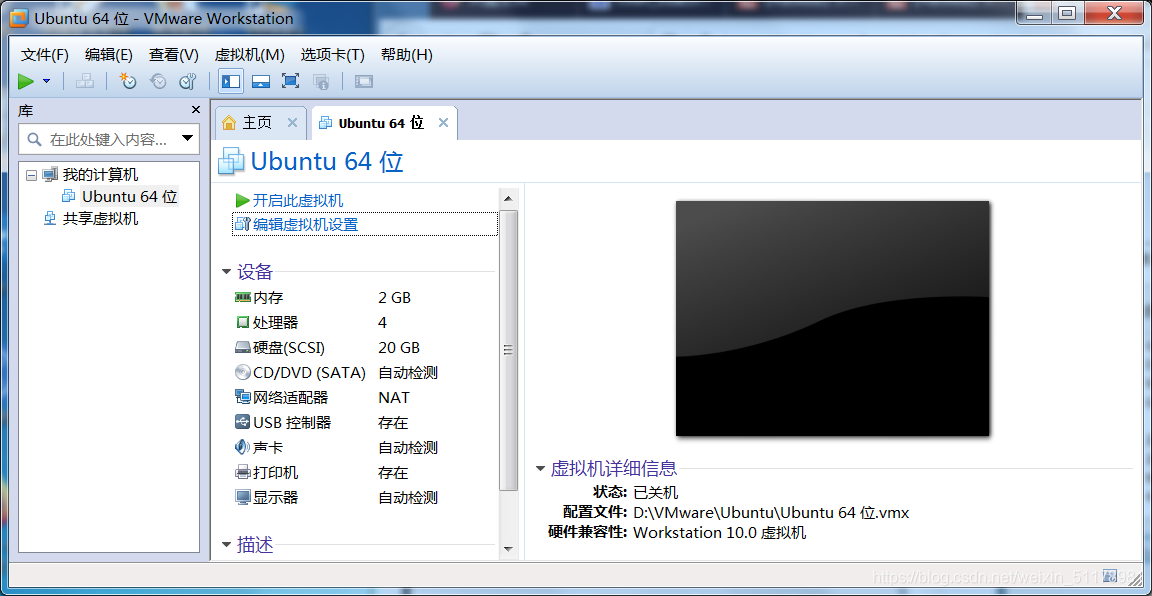
Task: Toggle the thumbnail bar view icon
Action: 261,81
